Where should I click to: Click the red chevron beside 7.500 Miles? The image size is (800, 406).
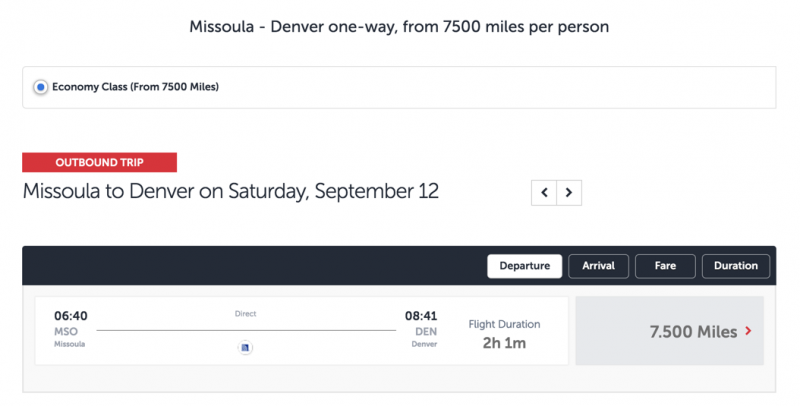point(748,331)
